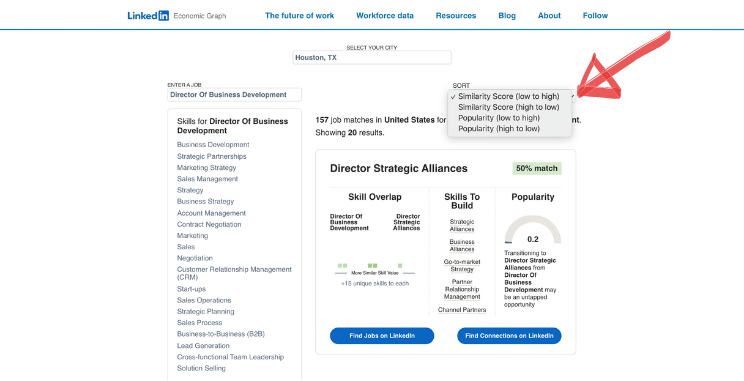Click Start-ups in skills list
This screenshot has width=744, height=381.
191,289
